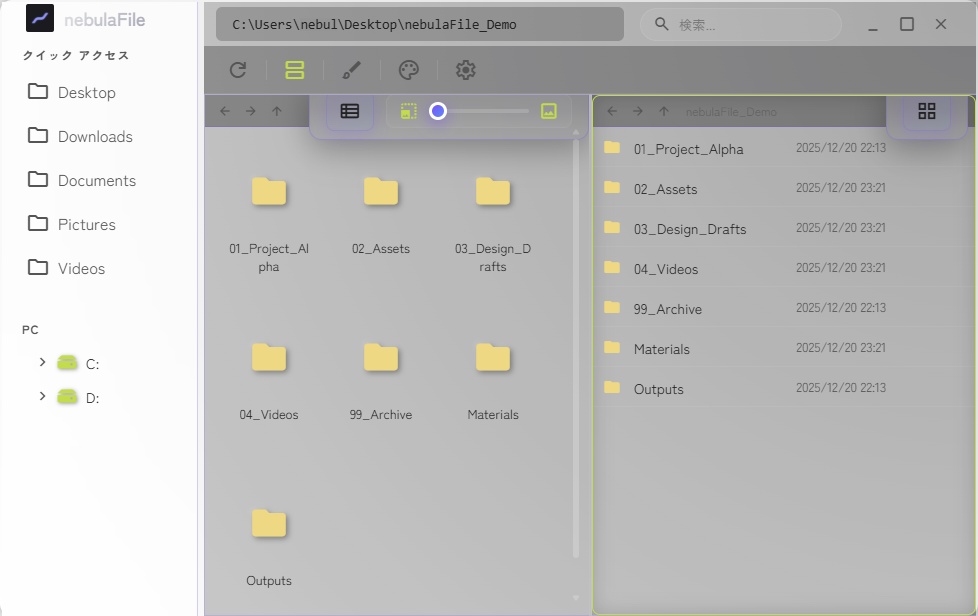Click the small thumbnail size icon
The height and width of the screenshot is (616, 978).
click(409, 112)
